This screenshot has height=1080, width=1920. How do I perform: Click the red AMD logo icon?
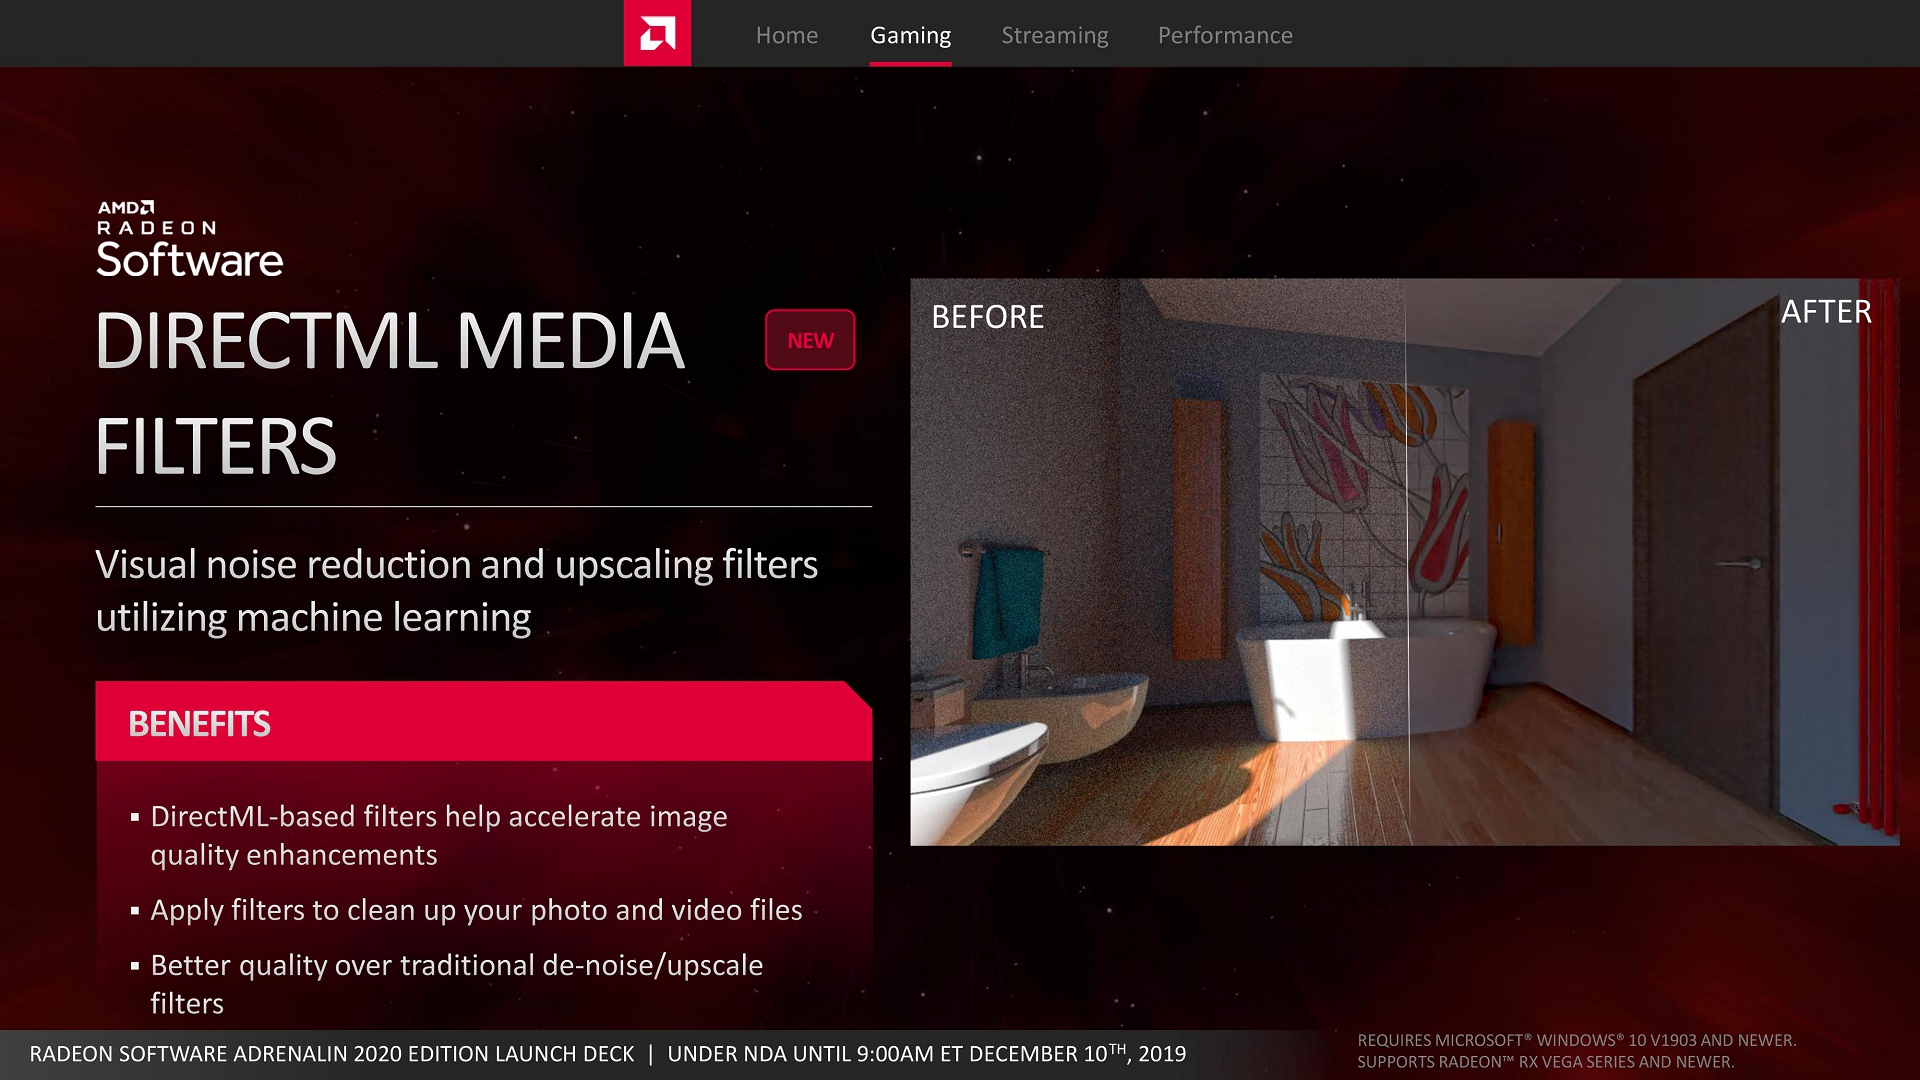pyautogui.click(x=657, y=33)
